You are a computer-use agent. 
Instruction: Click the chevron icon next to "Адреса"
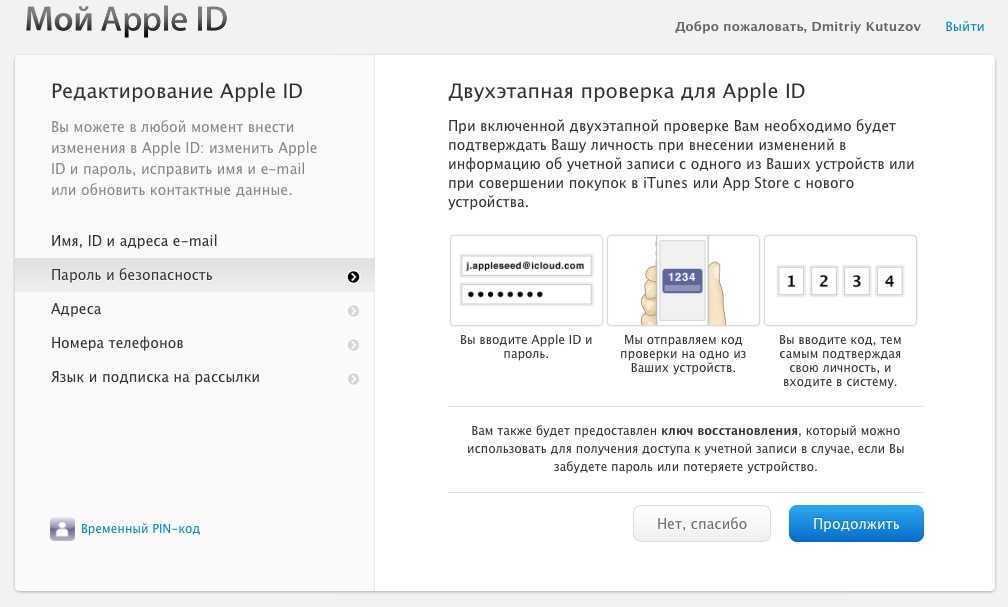click(353, 311)
